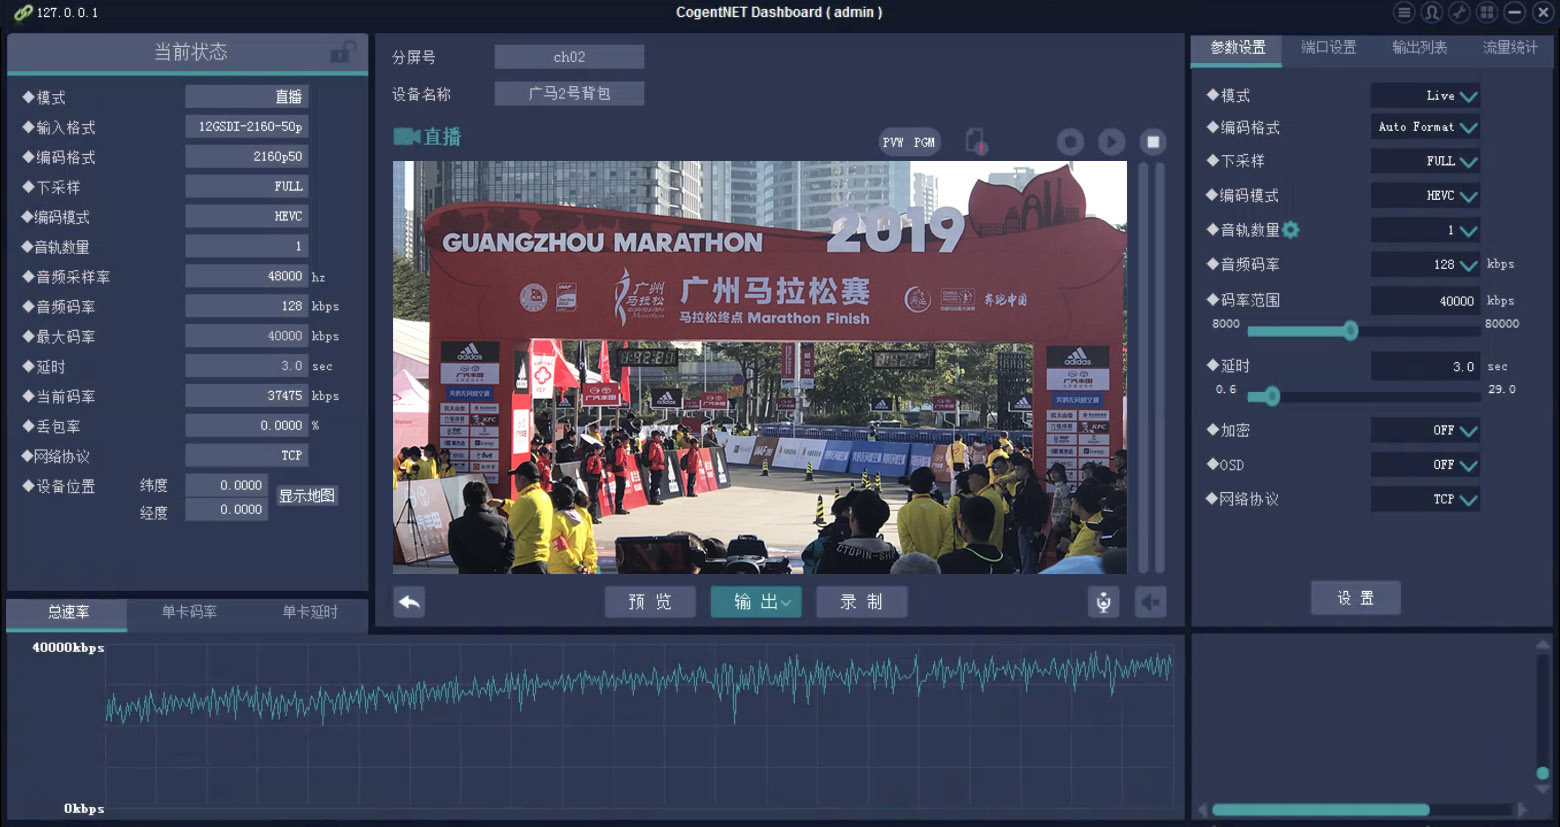Viewport: 1560px width, 827px height.
Task: Switch to the multi-screen grid view
Action: 1487,12
